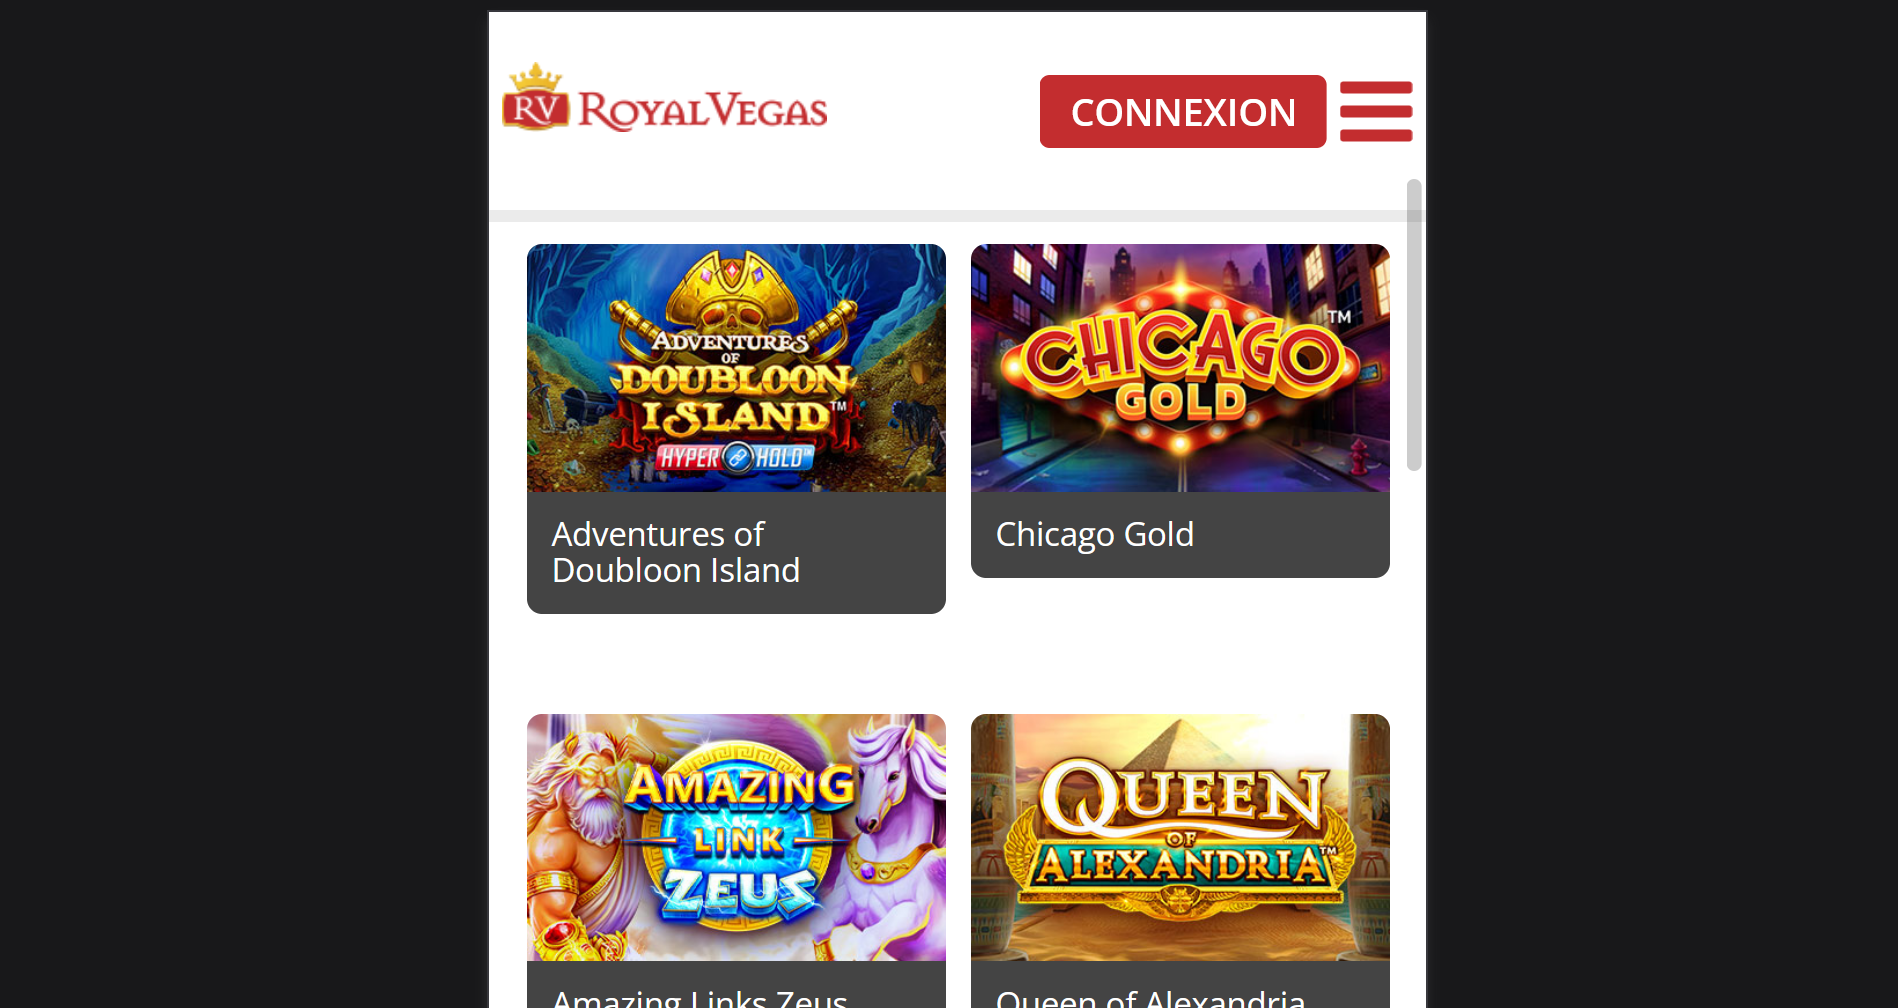Launch the Adventures of Doubloon Island game thumbnail
The width and height of the screenshot is (1903, 1008).
click(736, 368)
